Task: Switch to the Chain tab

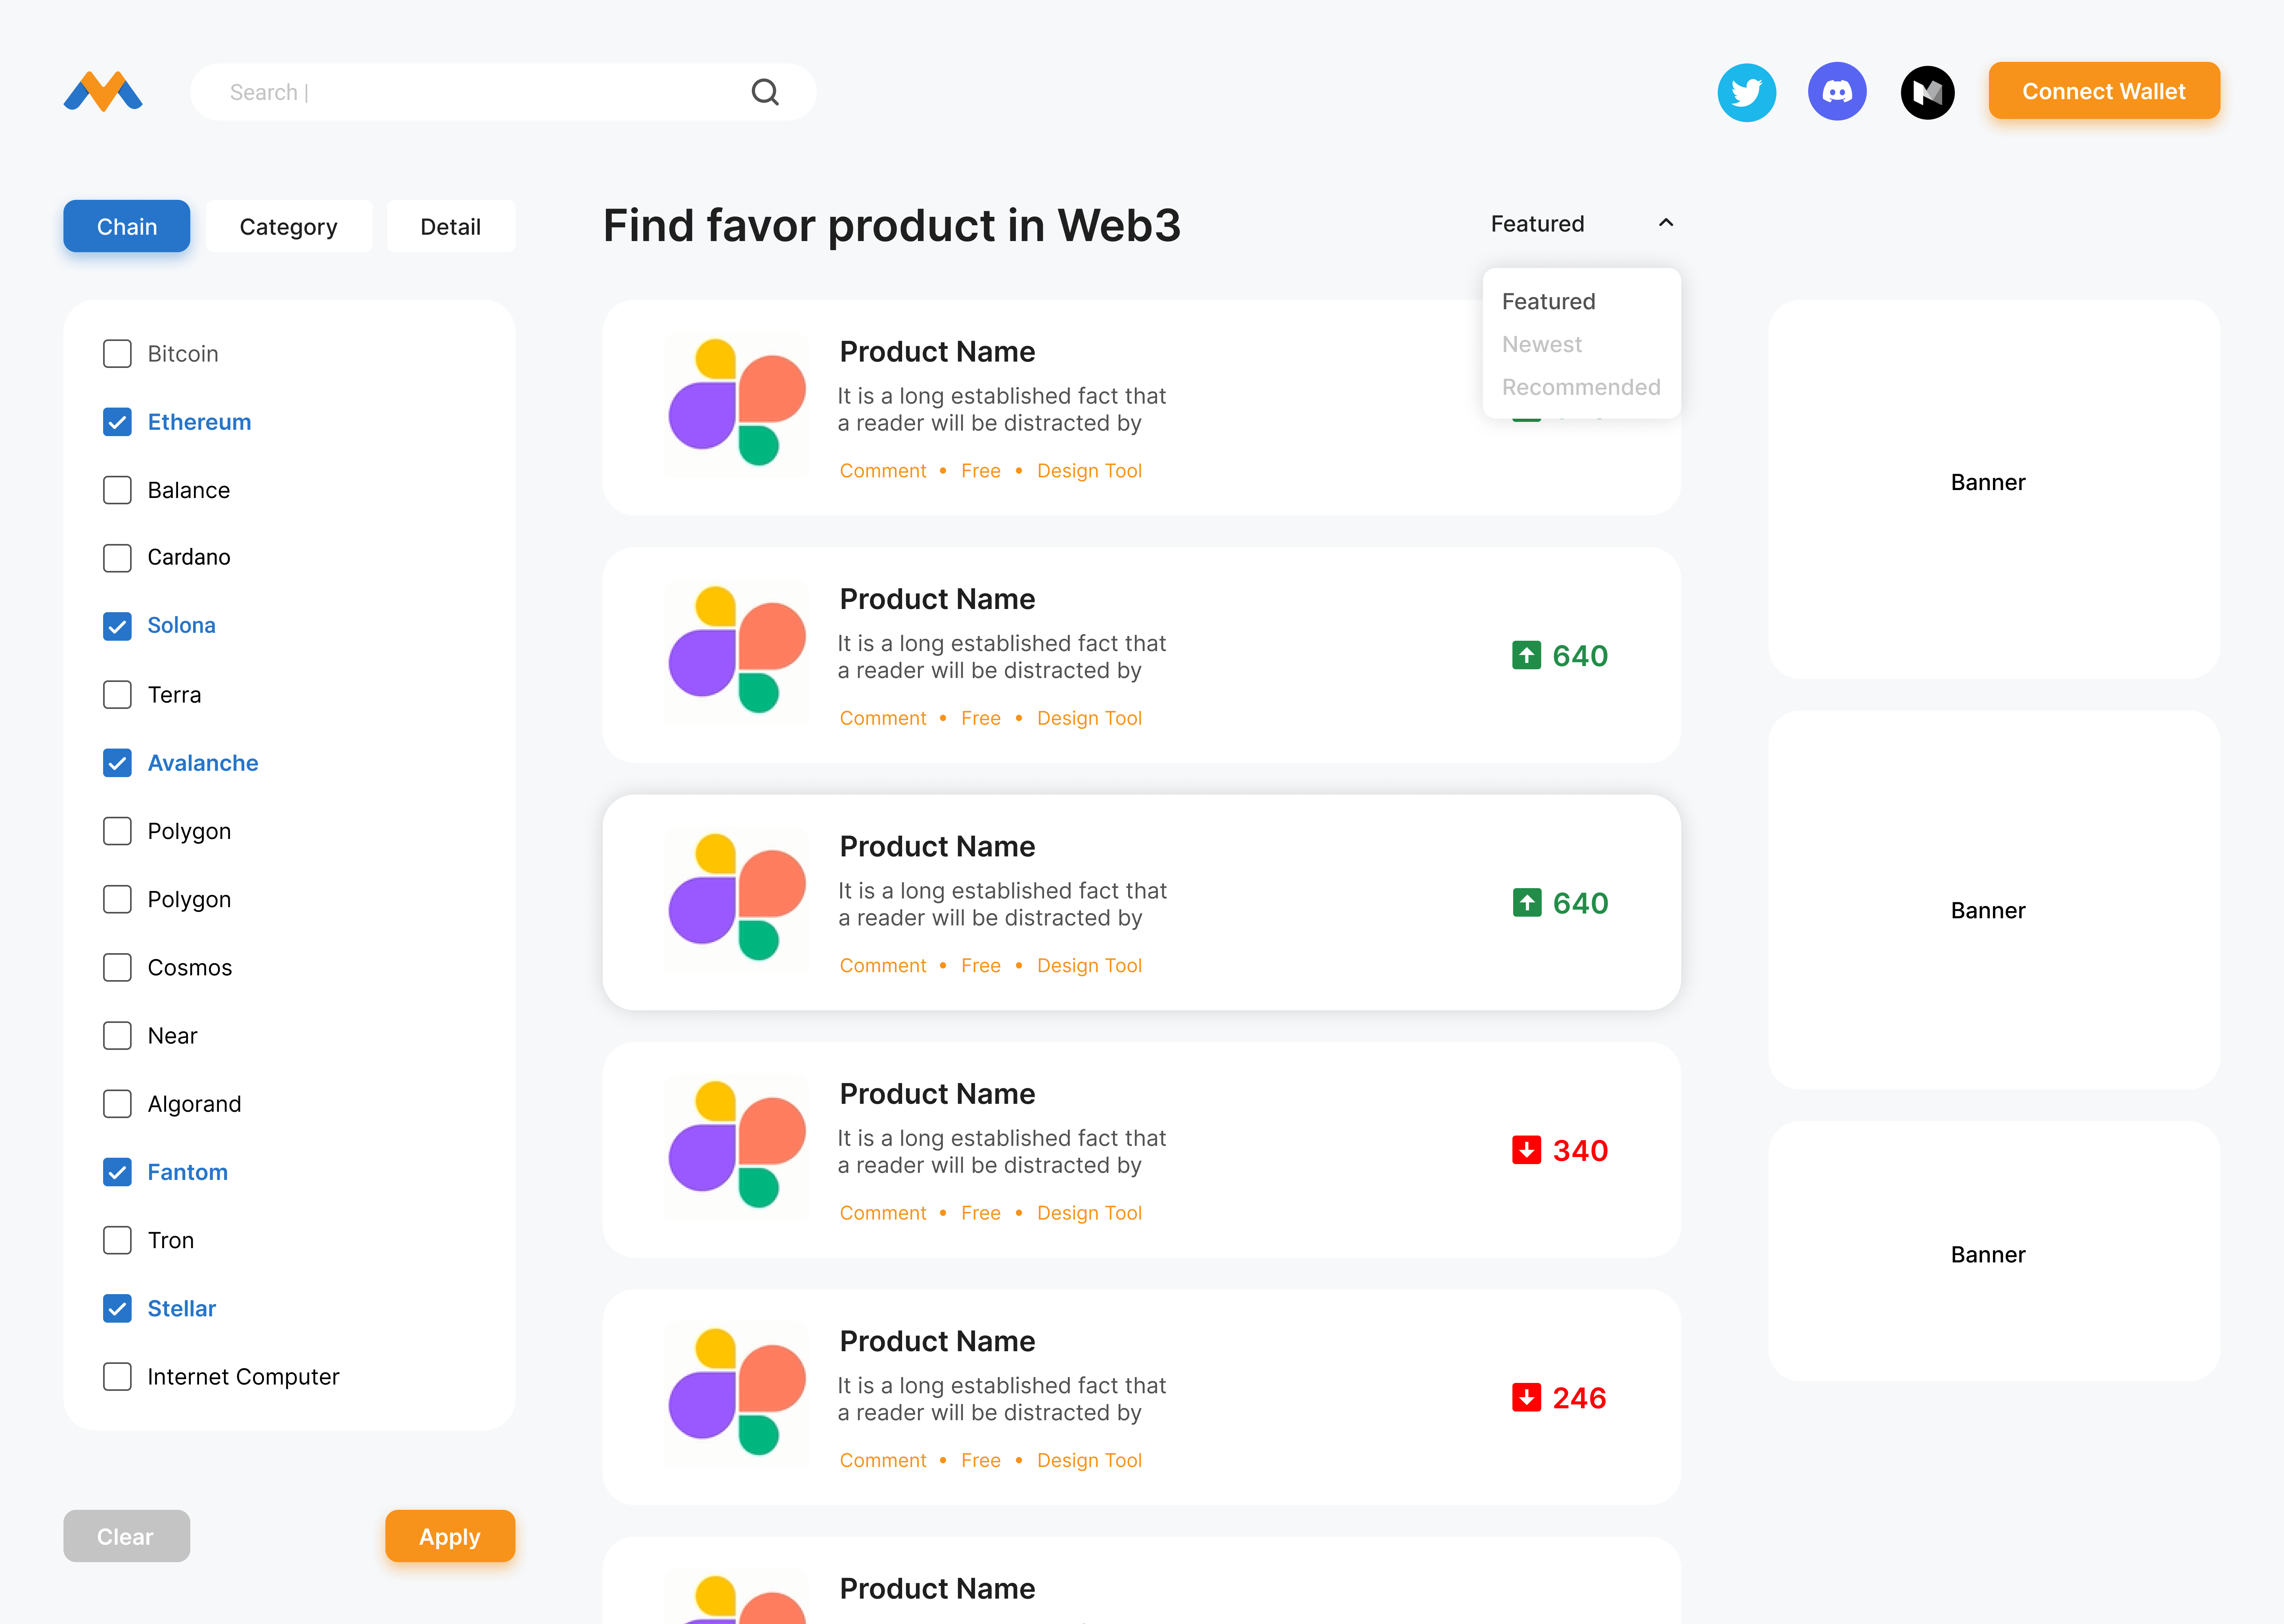Action: 127,226
